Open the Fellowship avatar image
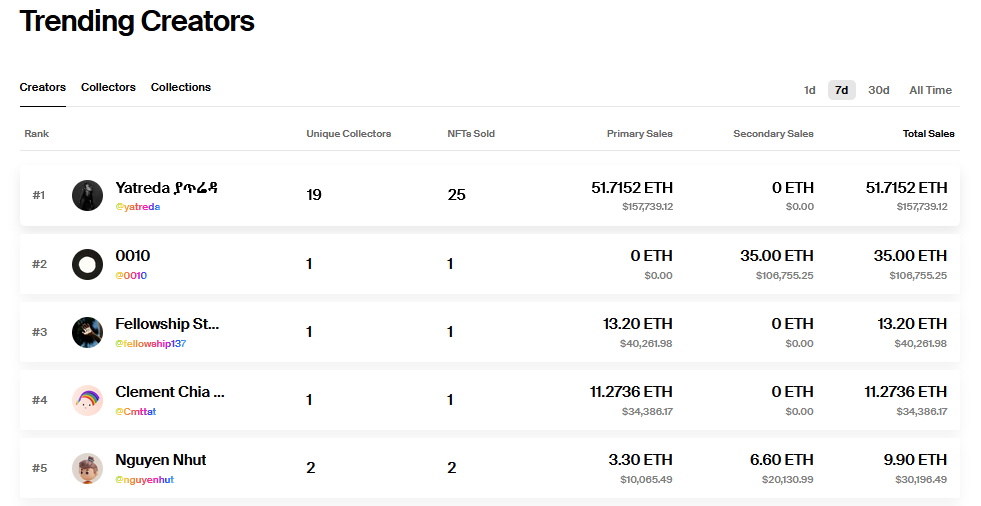This screenshot has width=981, height=506. (87, 332)
